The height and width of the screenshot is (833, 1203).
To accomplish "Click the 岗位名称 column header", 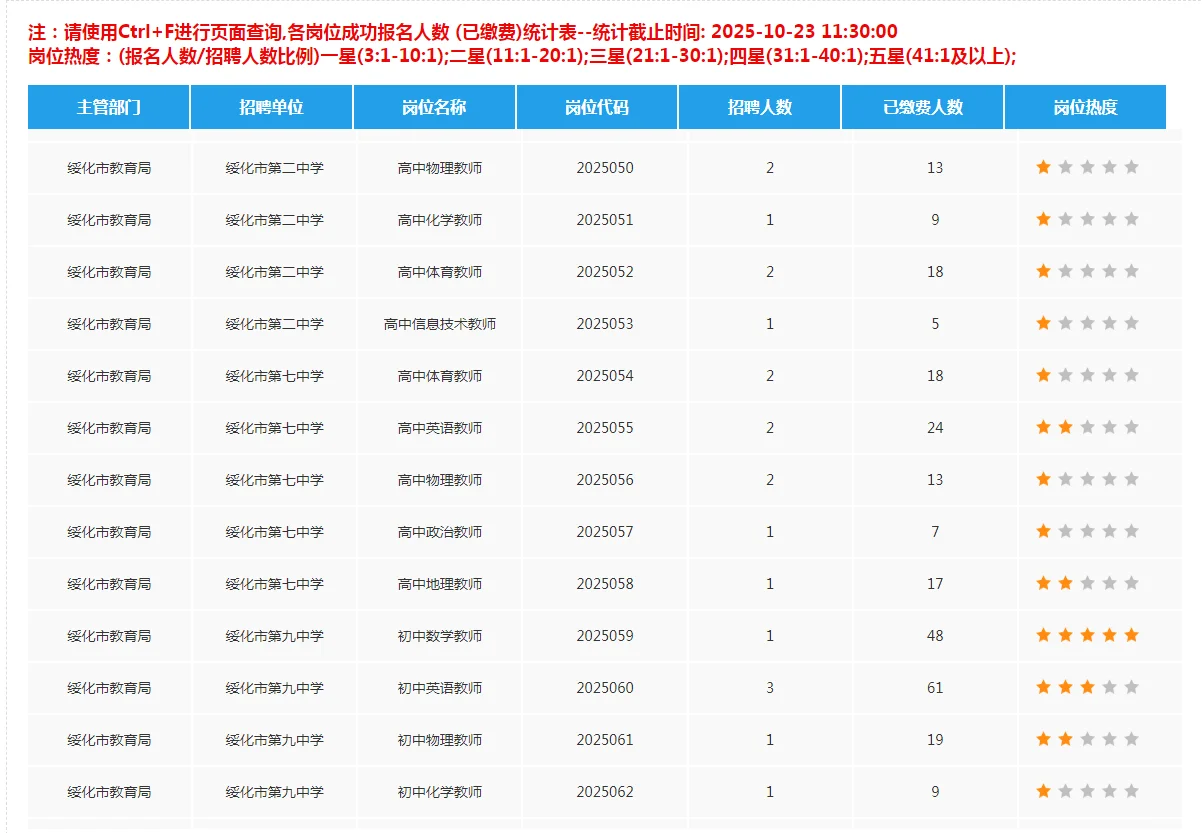I will (435, 108).
